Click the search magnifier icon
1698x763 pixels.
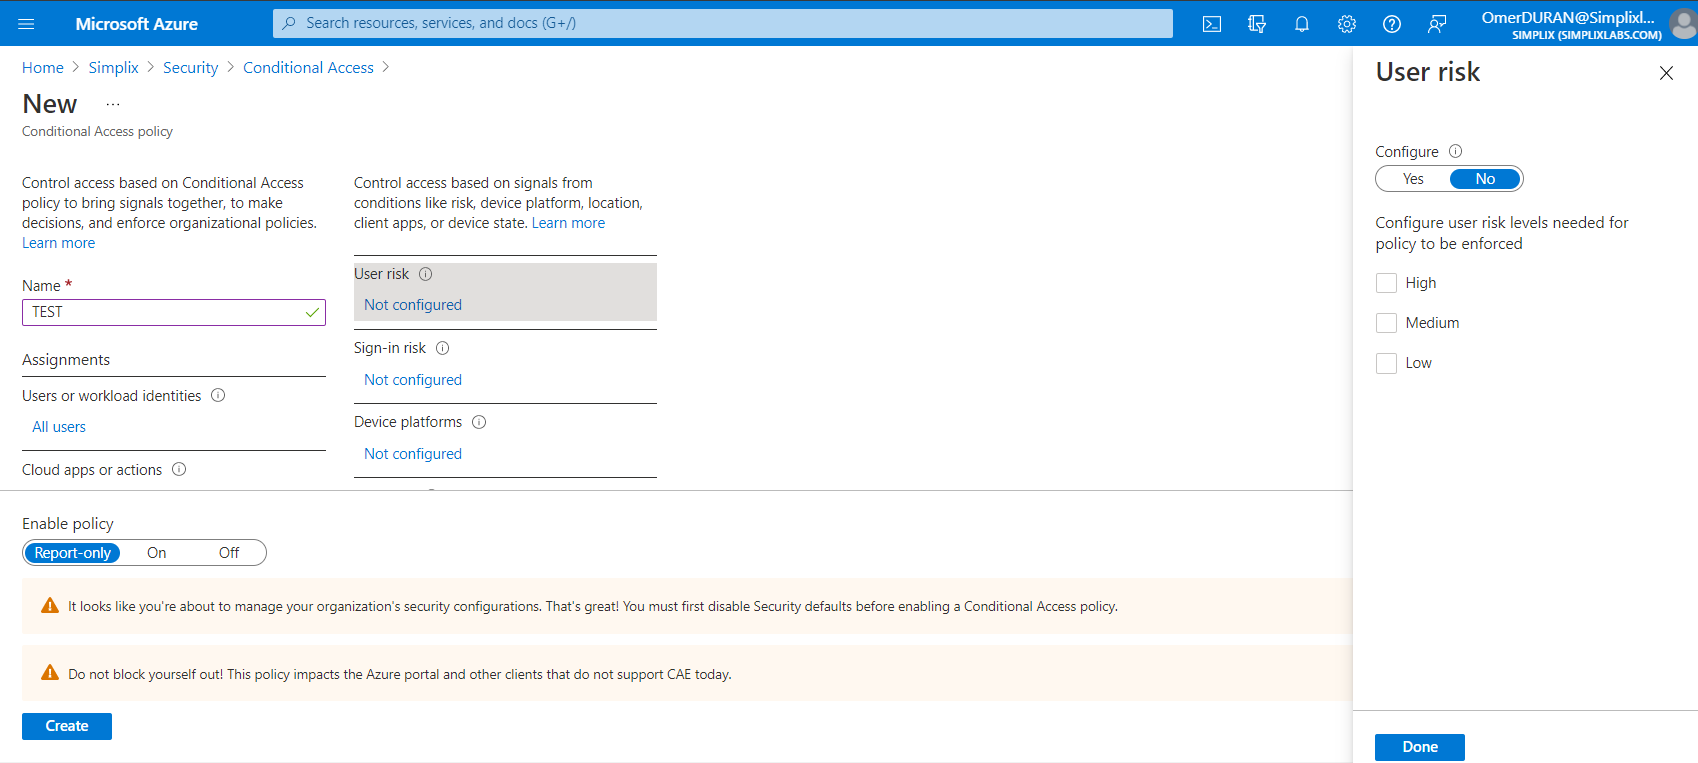coord(289,23)
